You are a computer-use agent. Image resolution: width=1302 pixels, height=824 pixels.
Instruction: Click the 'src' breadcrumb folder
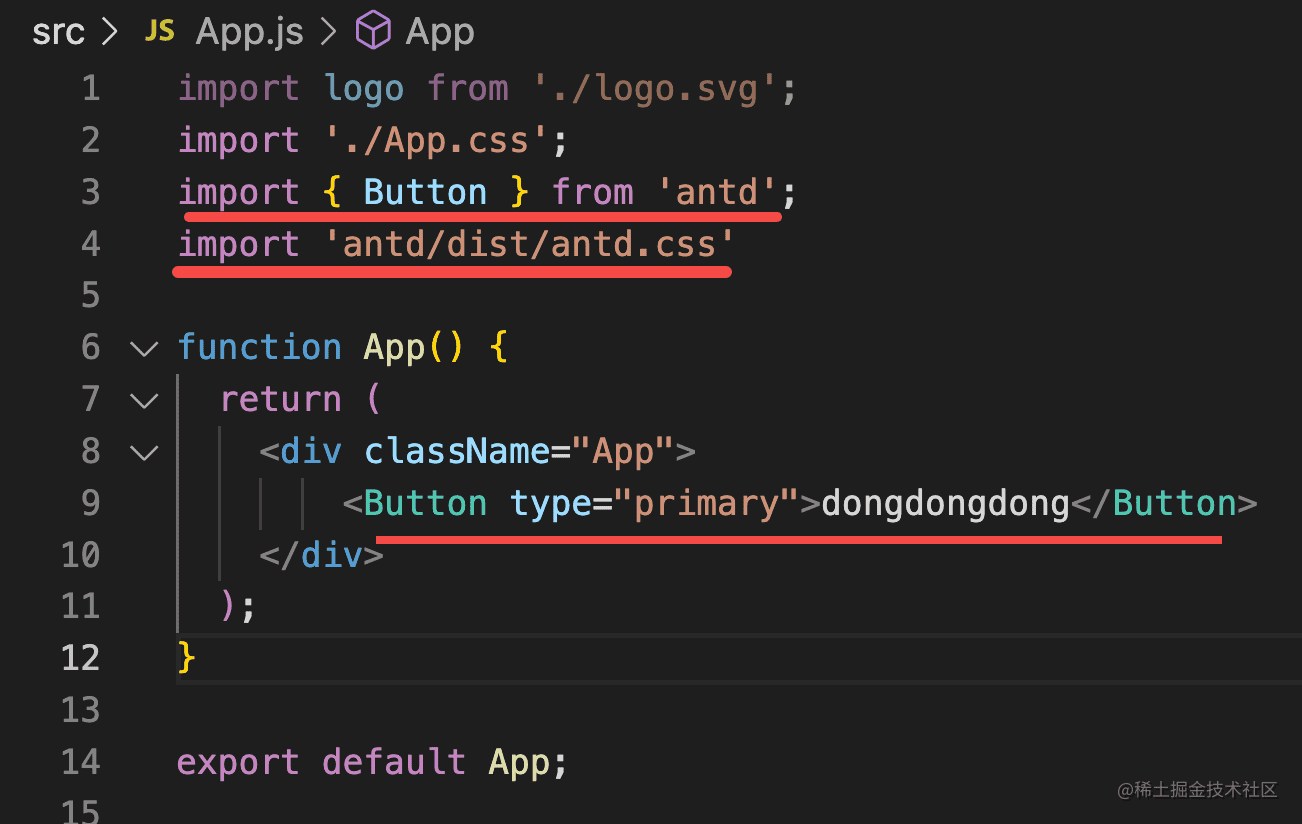tap(58, 33)
